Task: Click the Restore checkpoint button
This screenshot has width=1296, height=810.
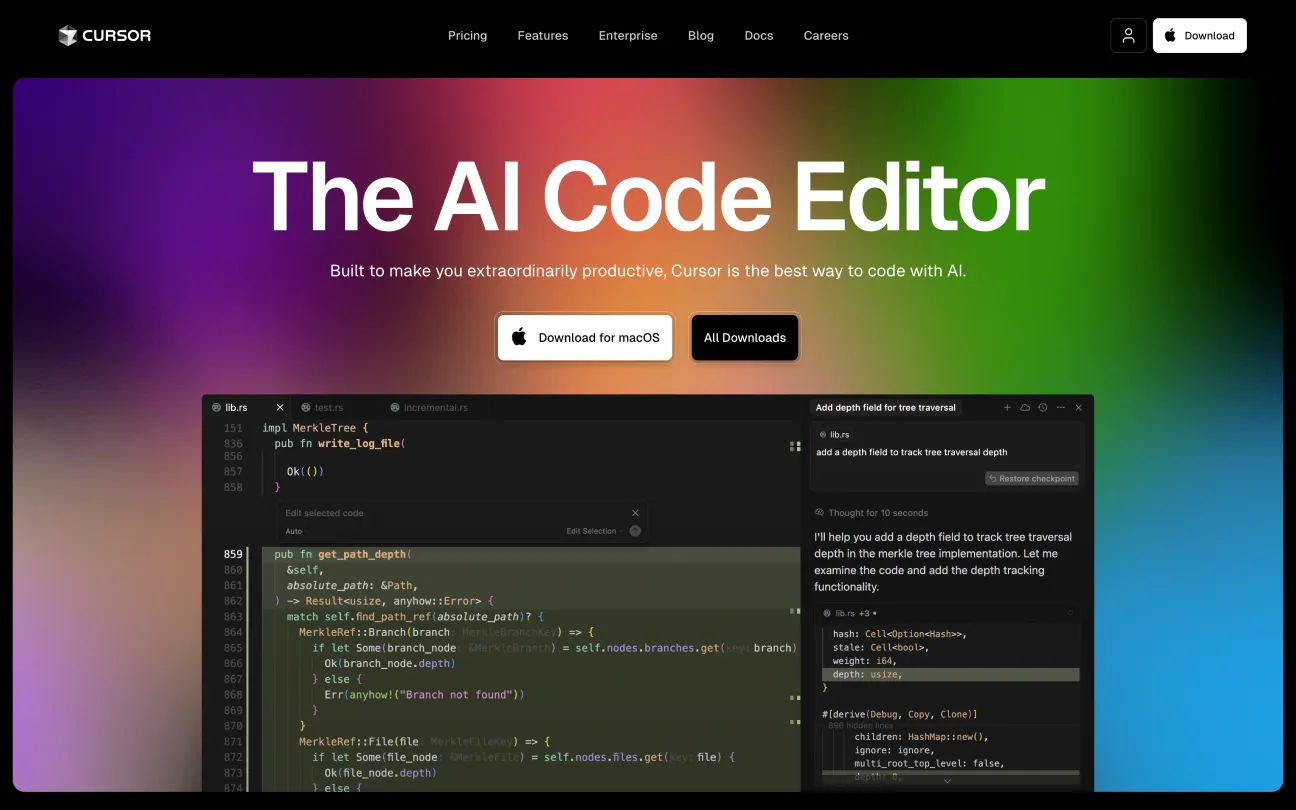Action: coord(1032,478)
